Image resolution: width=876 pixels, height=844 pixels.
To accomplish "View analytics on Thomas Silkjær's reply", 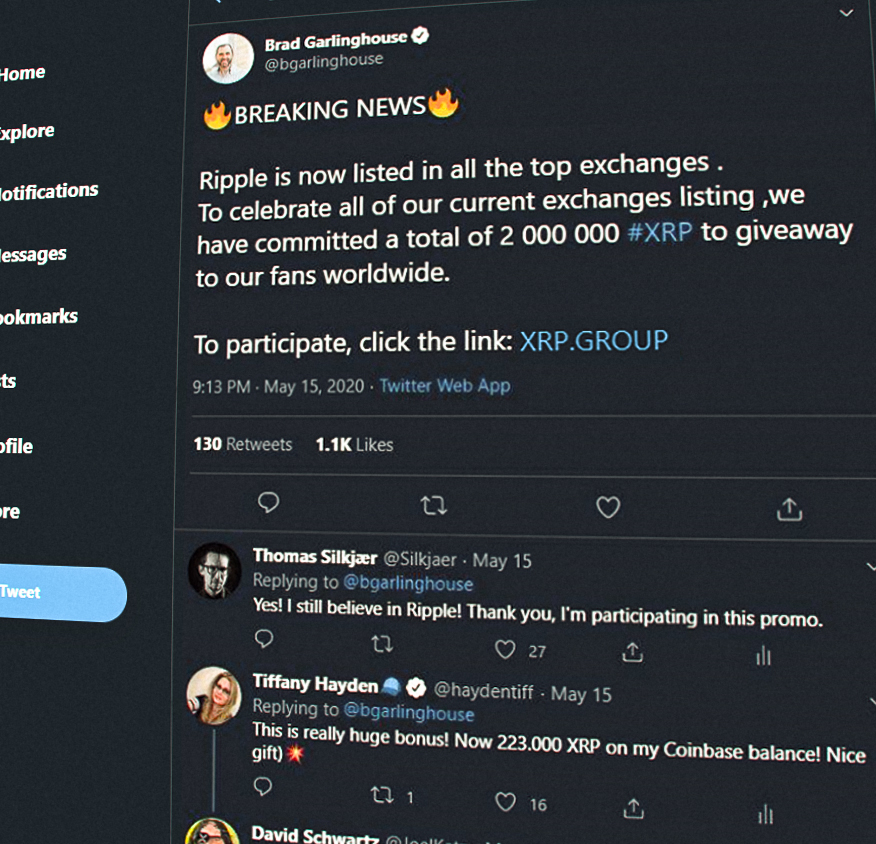I will click(763, 656).
